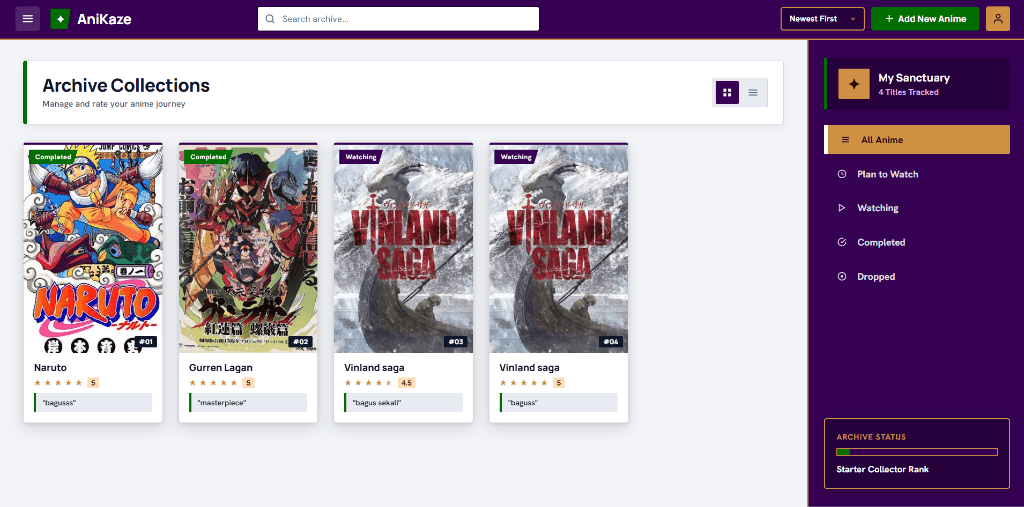
Task: Click the chevron arrow of the sort dropdown
Action: [853, 19]
